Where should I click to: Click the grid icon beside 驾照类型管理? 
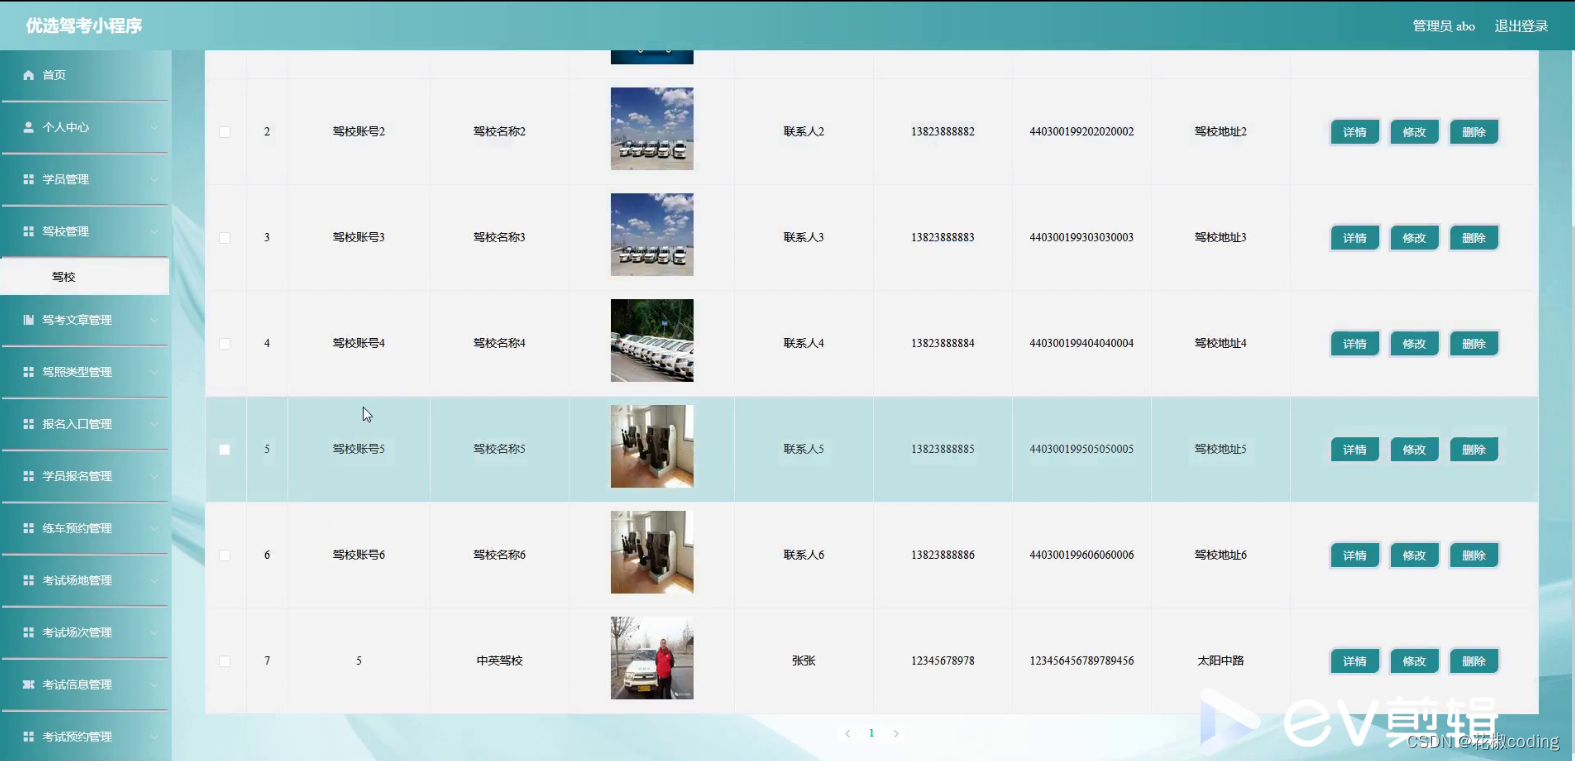point(28,372)
